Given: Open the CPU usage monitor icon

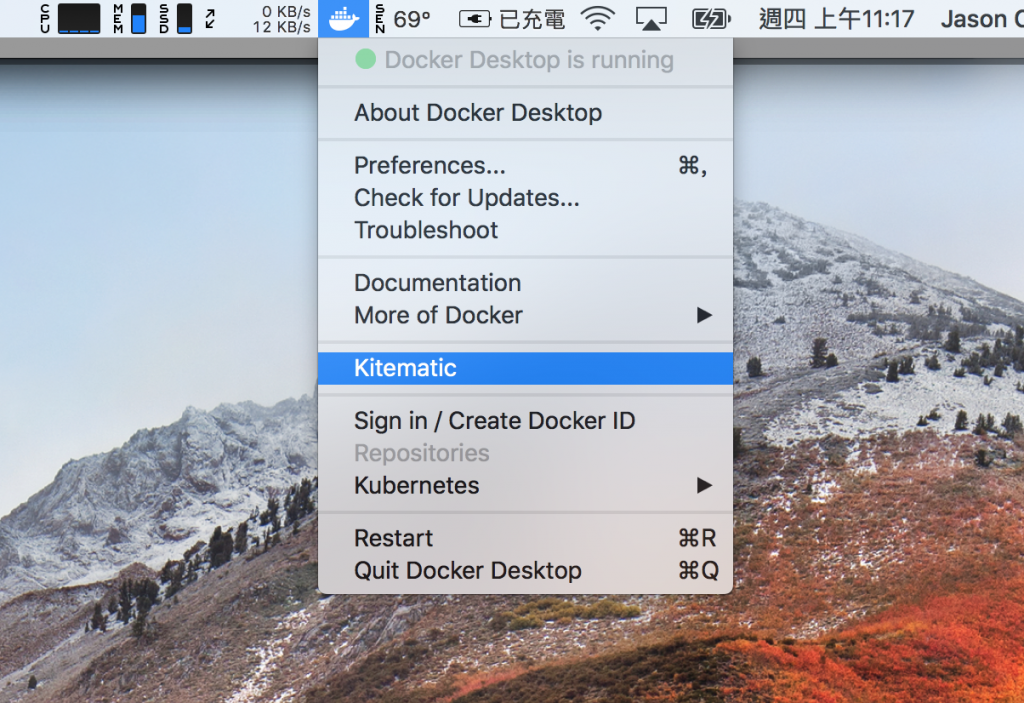Looking at the screenshot, I should [71, 18].
